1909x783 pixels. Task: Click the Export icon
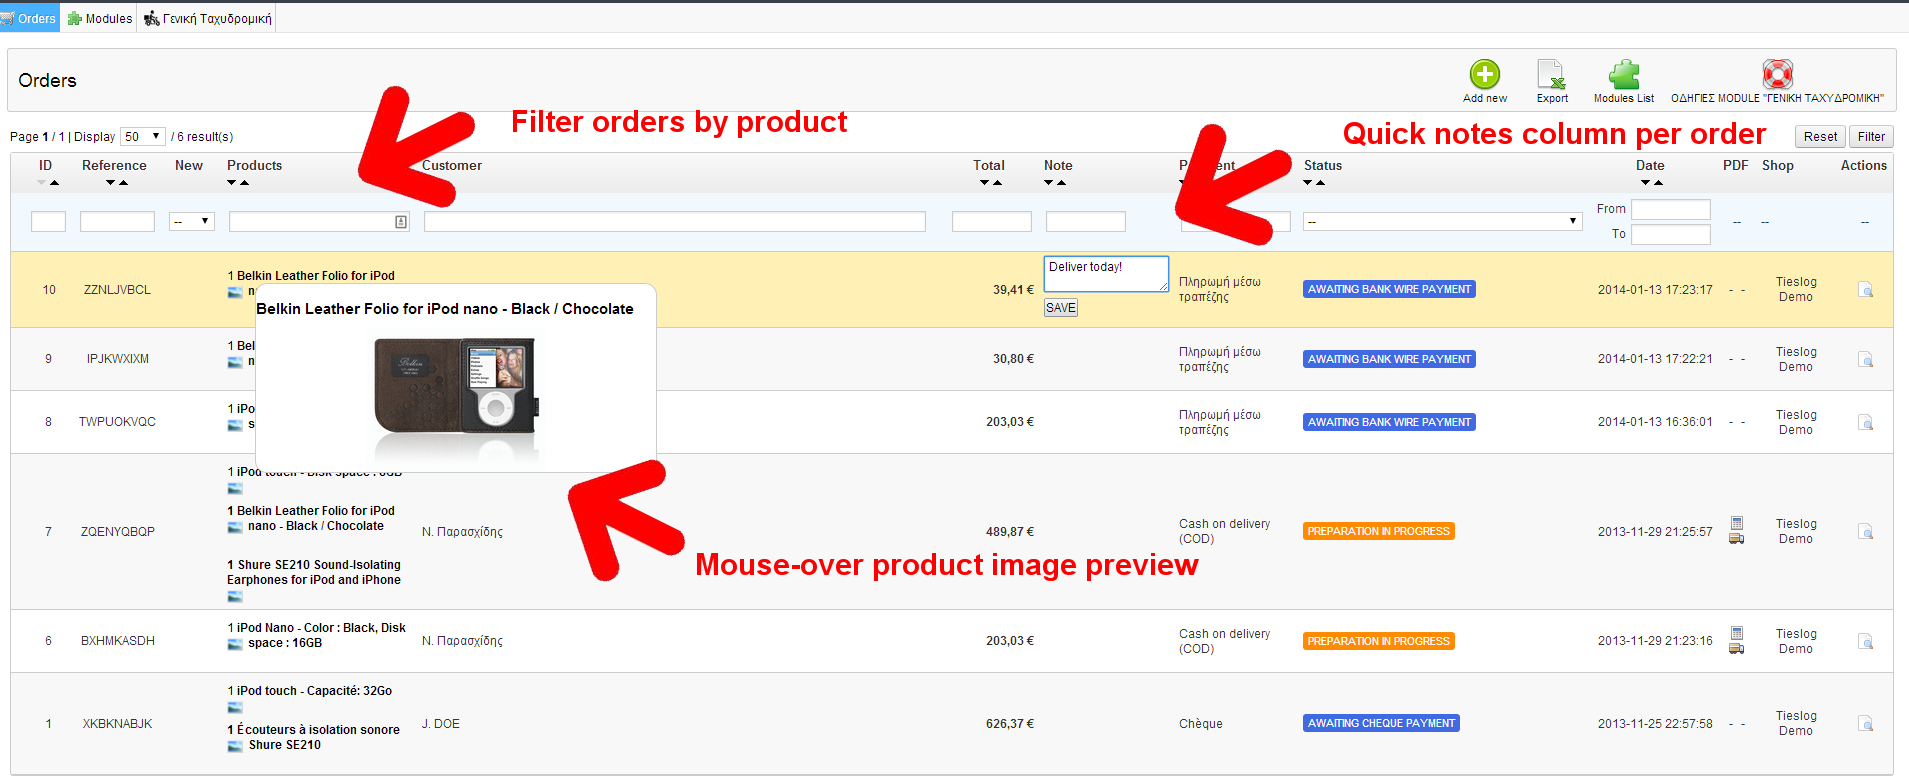click(1551, 74)
